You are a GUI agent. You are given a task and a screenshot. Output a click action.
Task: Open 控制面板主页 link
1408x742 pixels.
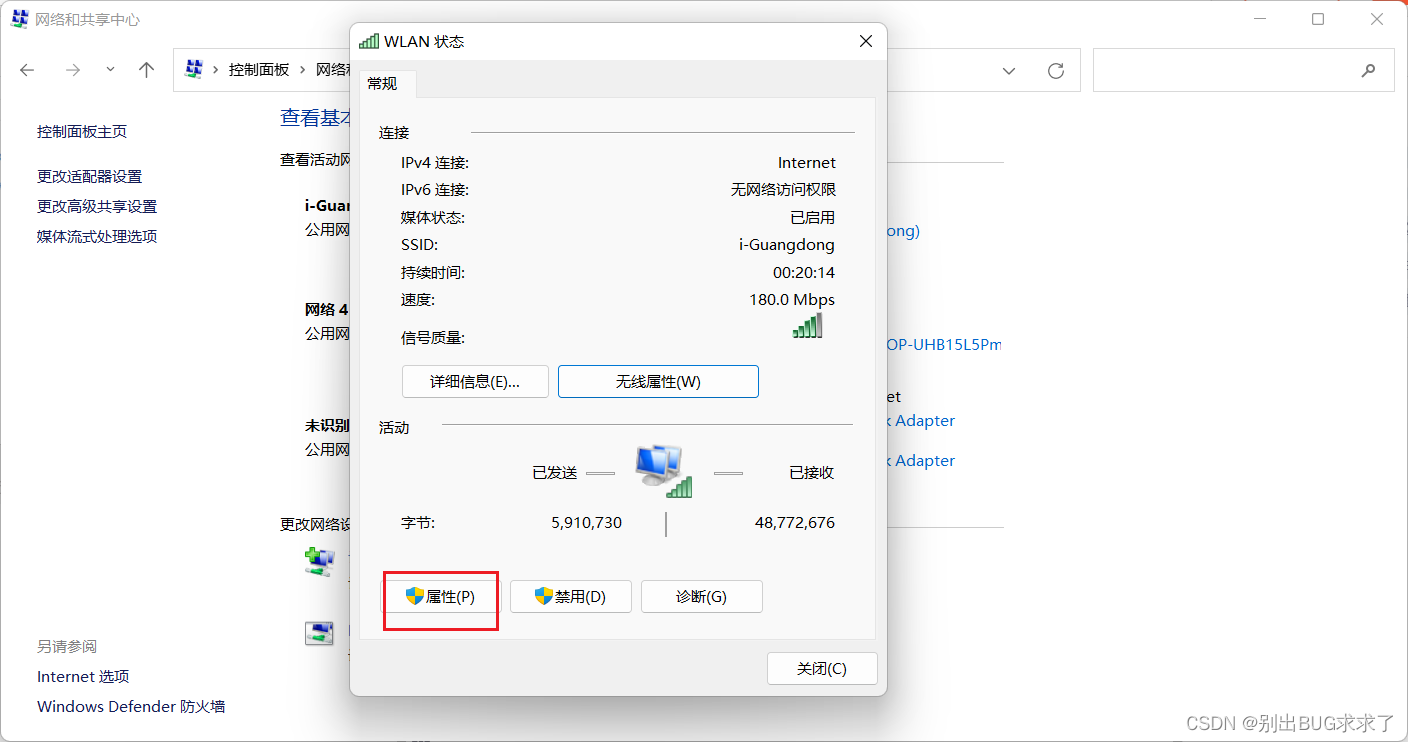point(82,132)
